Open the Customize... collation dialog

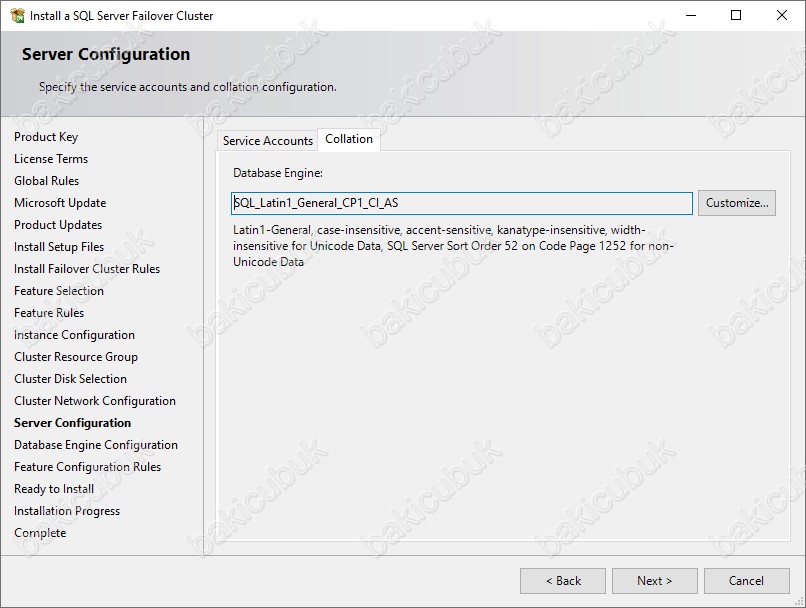click(737, 203)
